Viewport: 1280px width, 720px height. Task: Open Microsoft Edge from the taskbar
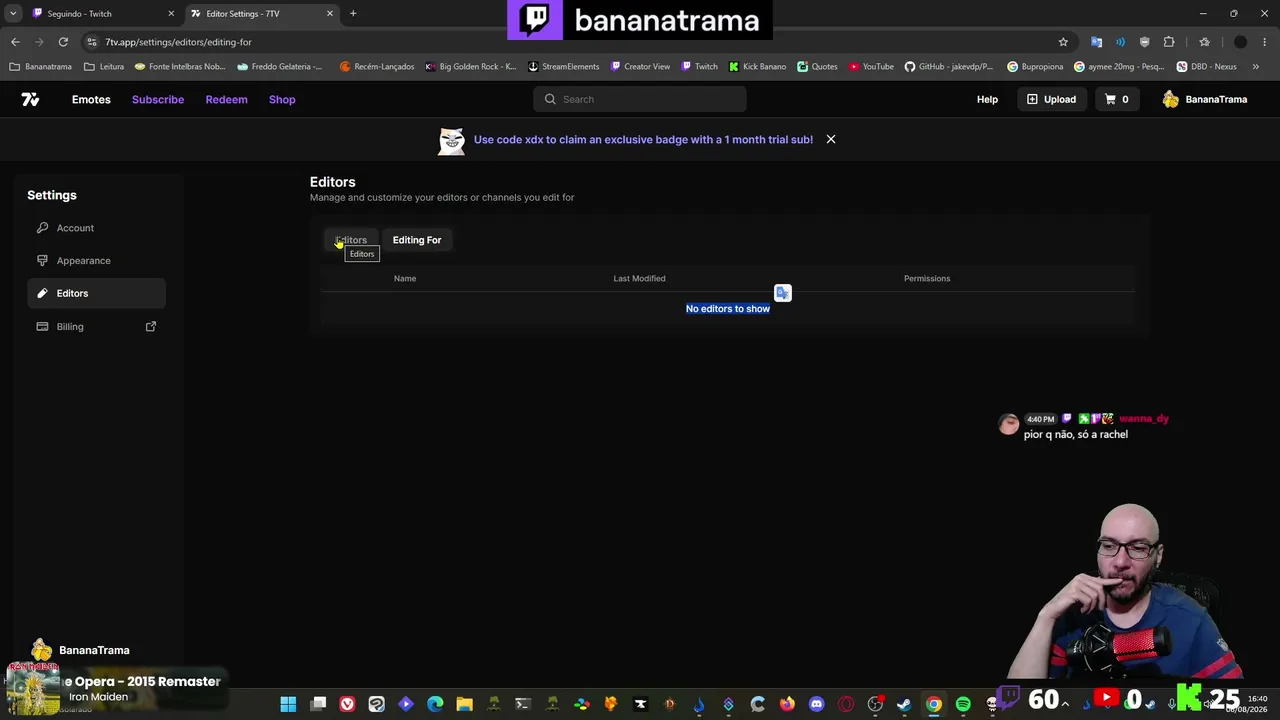click(x=435, y=704)
